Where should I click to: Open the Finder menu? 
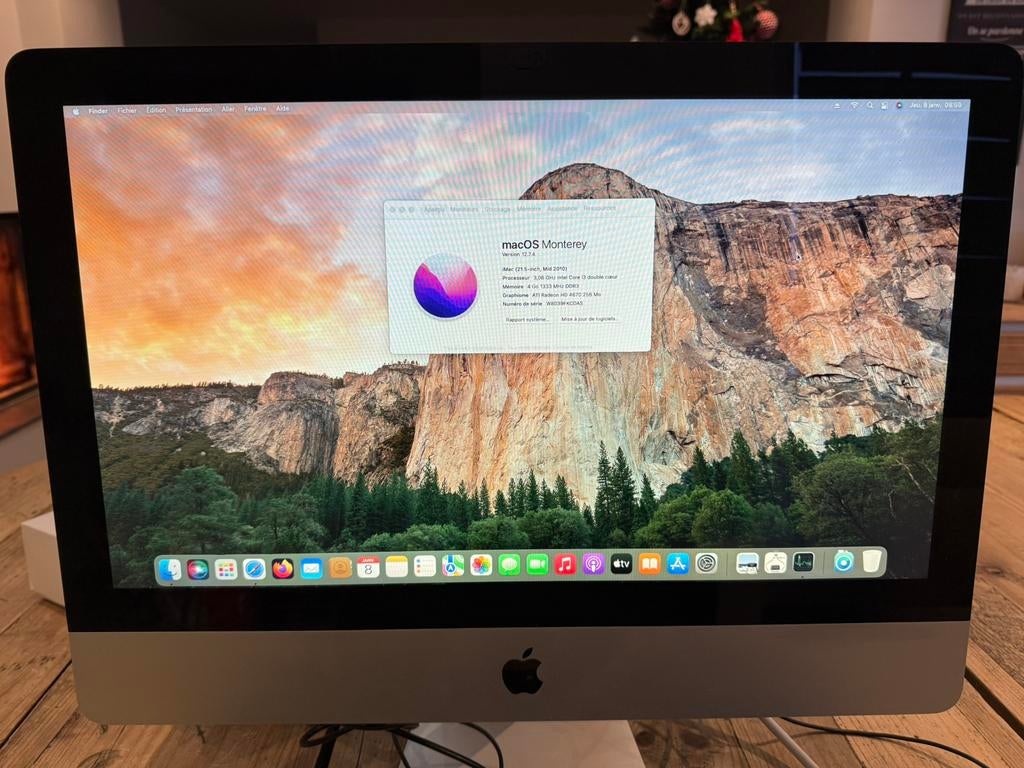click(98, 111)
